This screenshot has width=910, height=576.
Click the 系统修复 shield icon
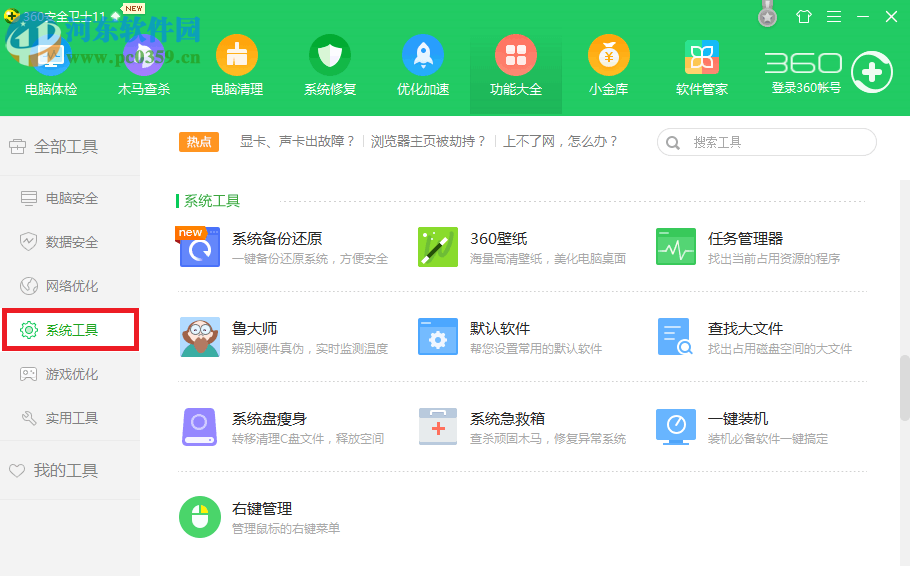pyautogui.click(x=330, y=55)
